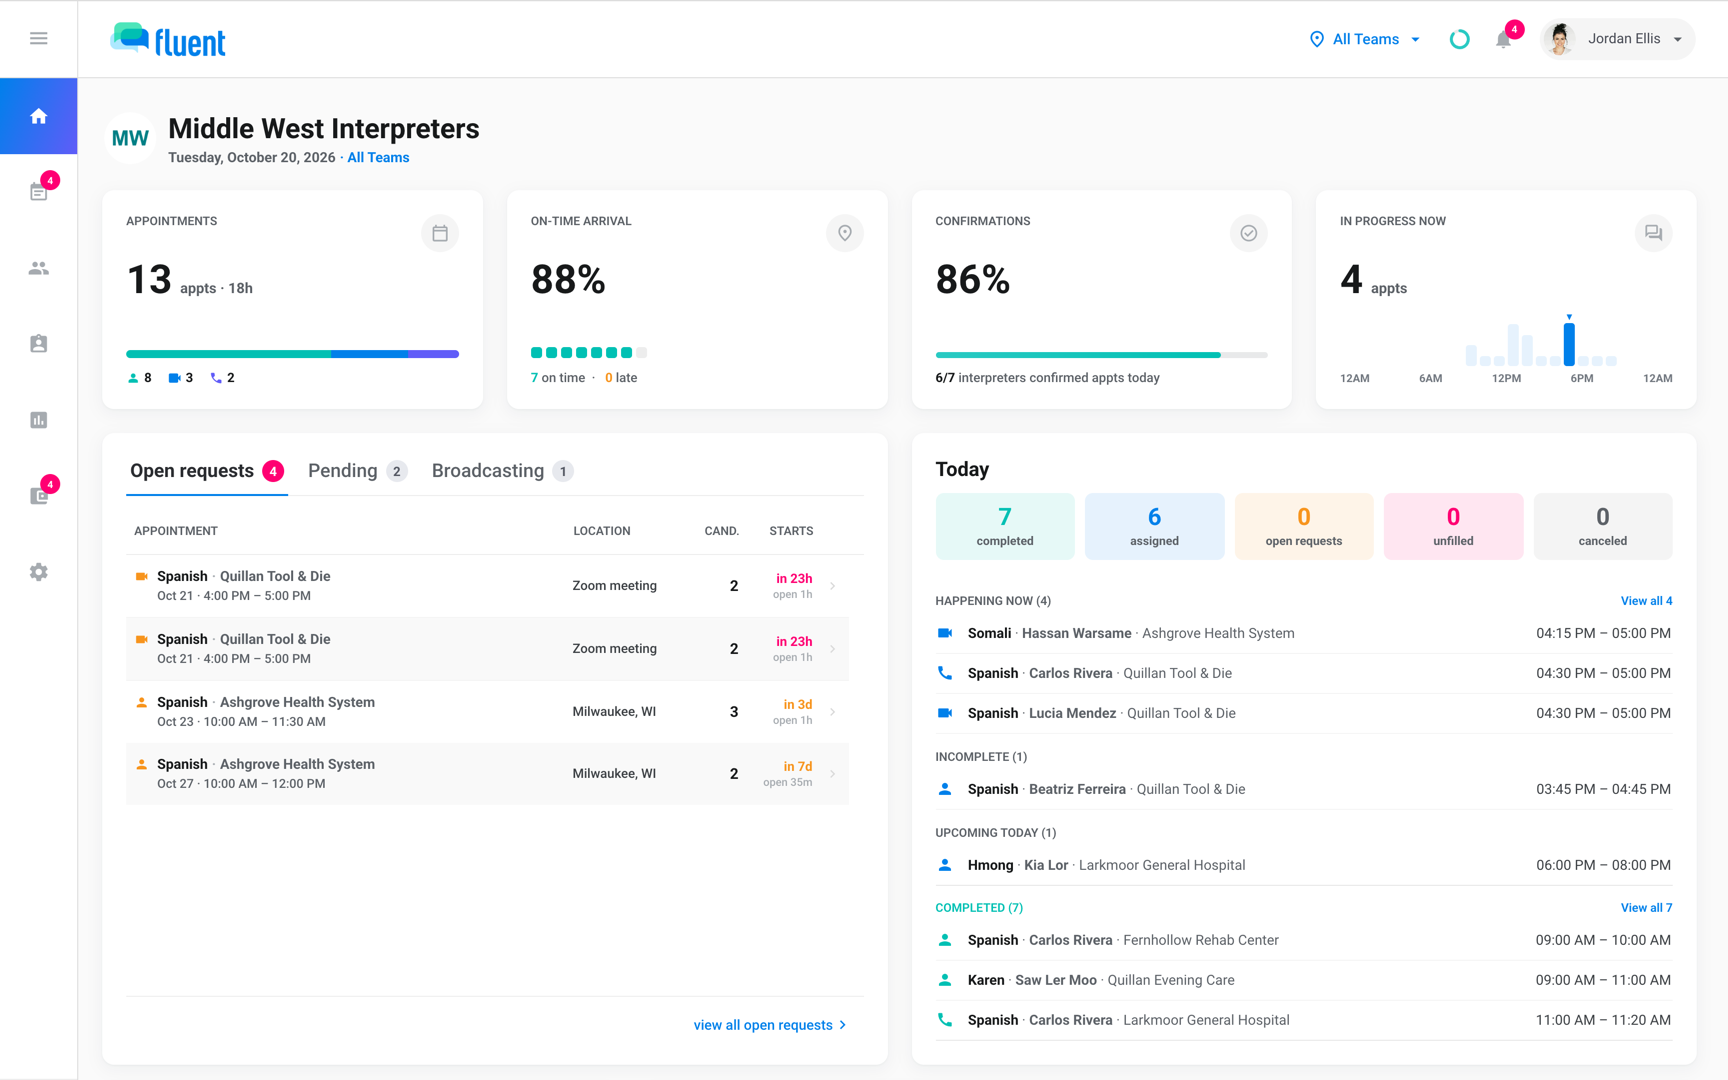The image size is (1728, 1080).
Task: Switch to the Pending tab
Action: click(357, 471)
